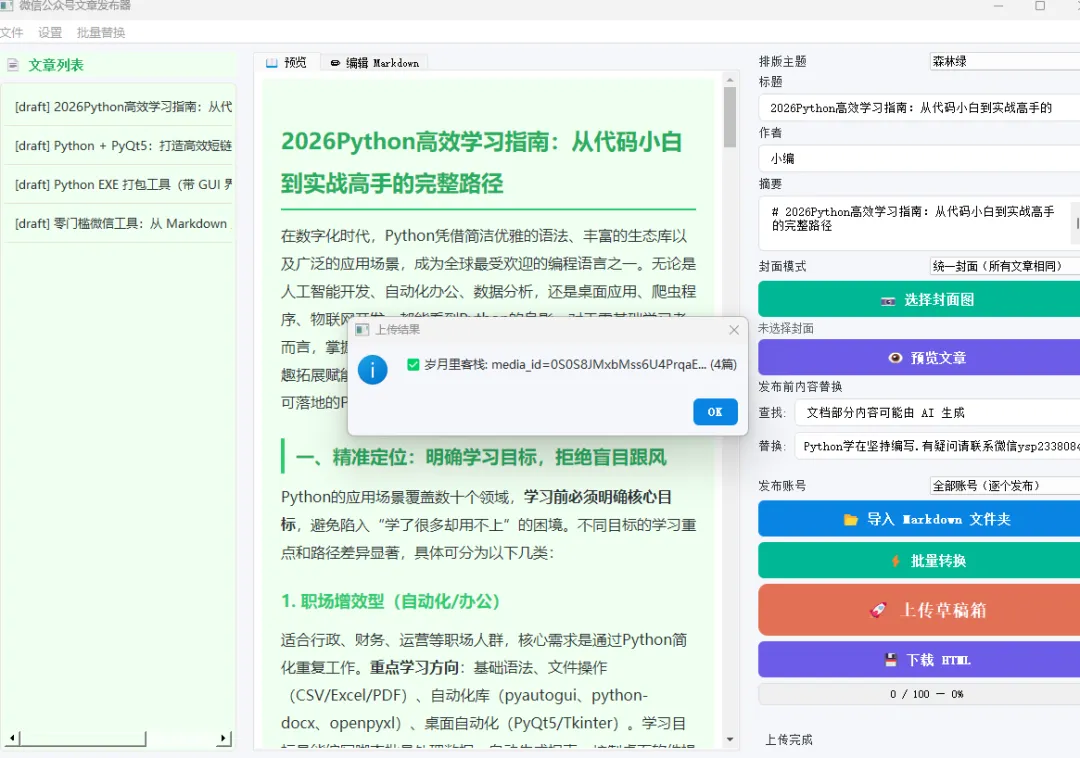Viewport: 1080px width, 758px height.
Task: Click the 上传草稿箱 button
Action: (x=920, y=610)
